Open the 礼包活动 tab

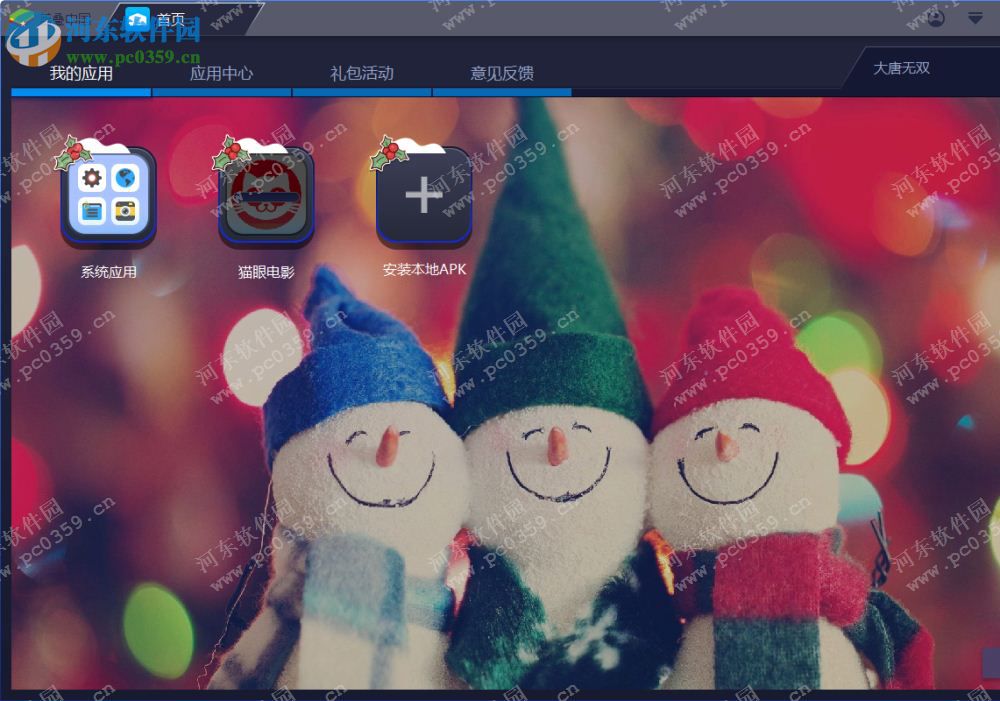(362, 74)
